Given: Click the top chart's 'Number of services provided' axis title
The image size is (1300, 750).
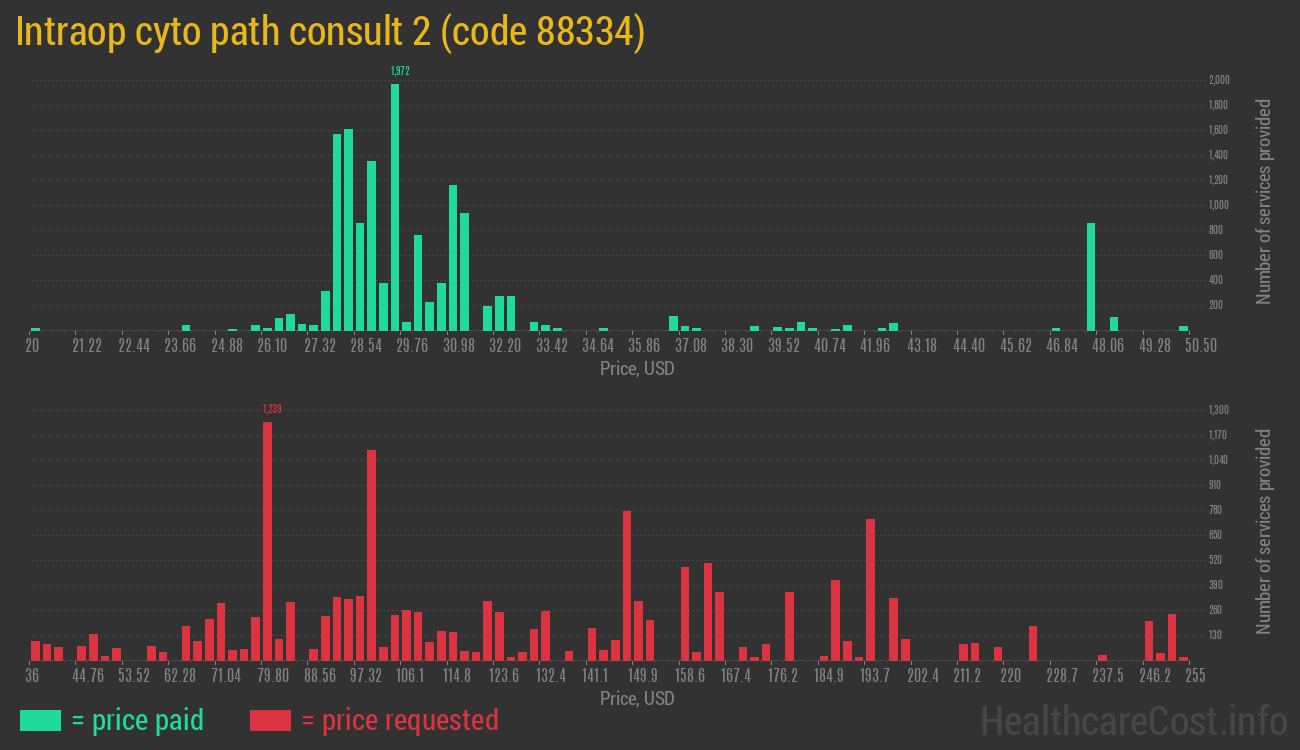Looking at the screenshot, I should [1264, 201].
